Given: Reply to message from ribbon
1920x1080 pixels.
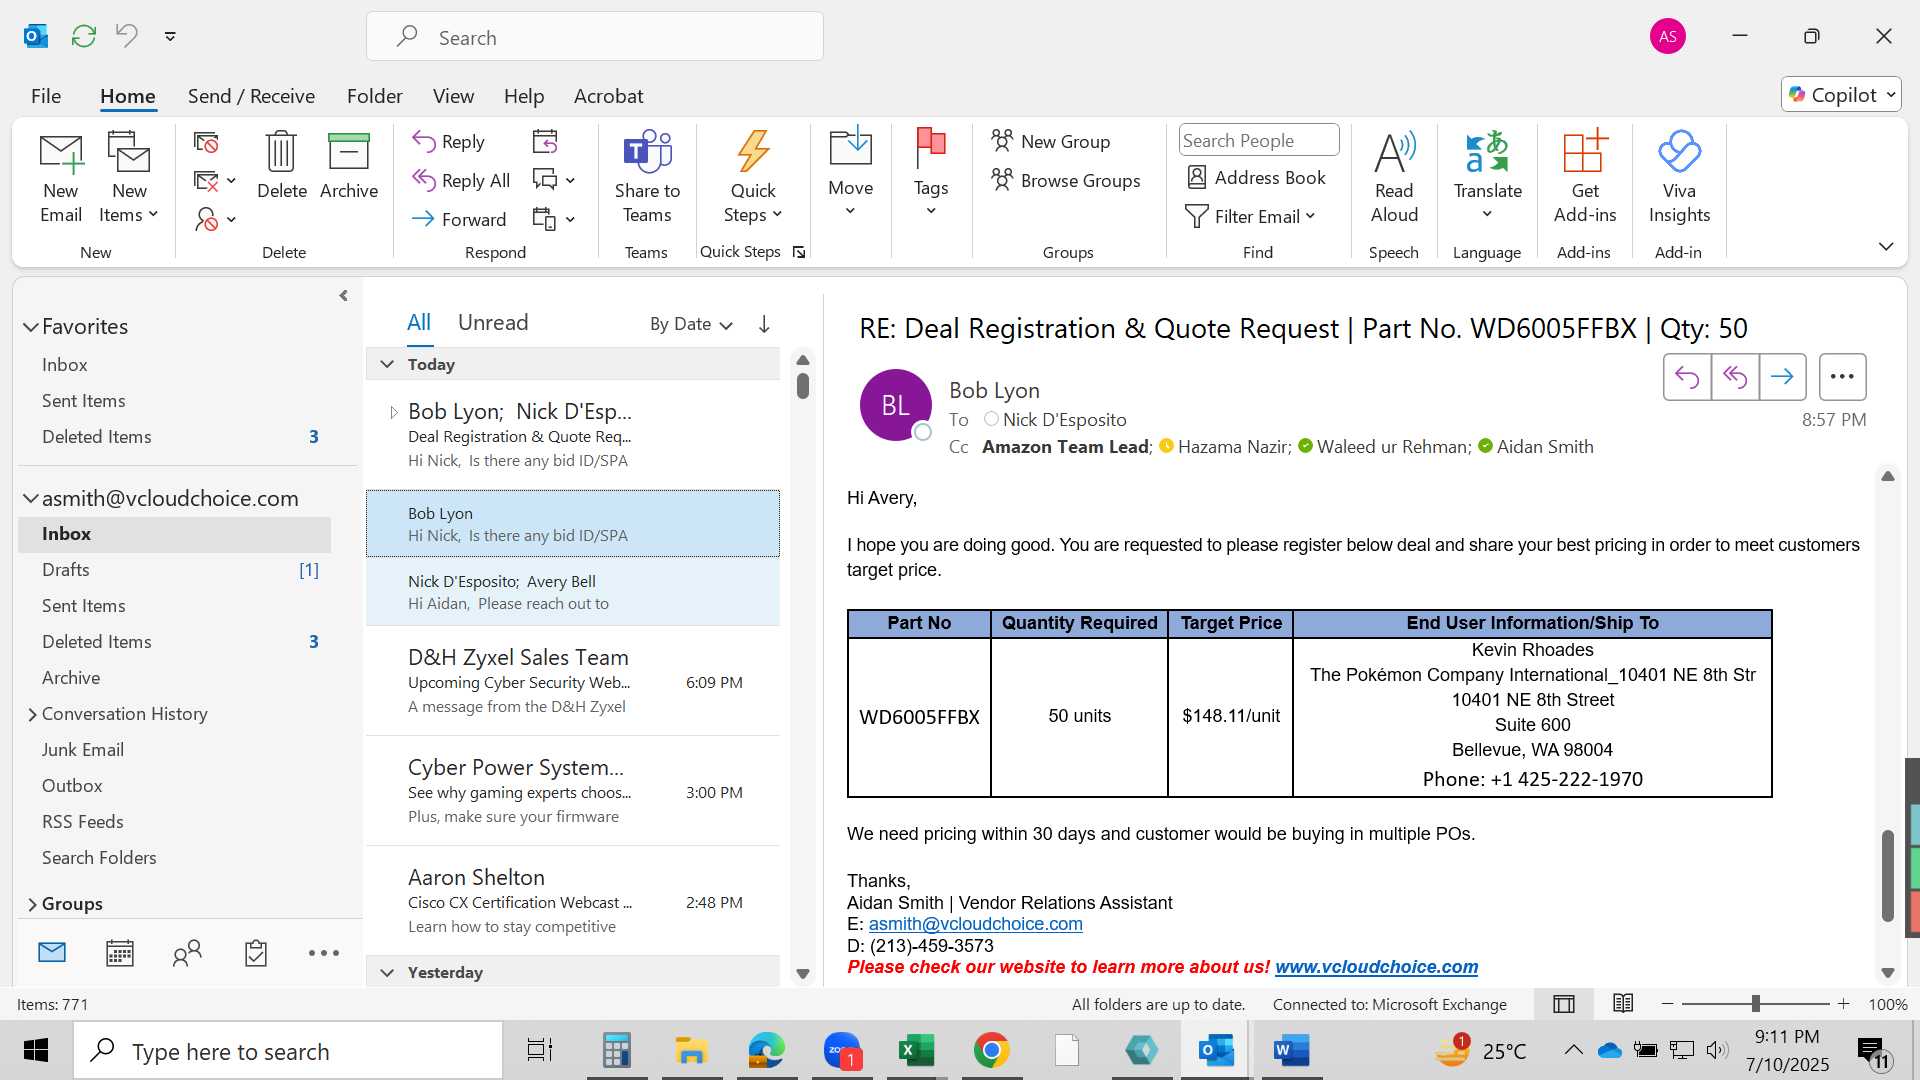Looking at the screenshot, I should pos(449,142).
